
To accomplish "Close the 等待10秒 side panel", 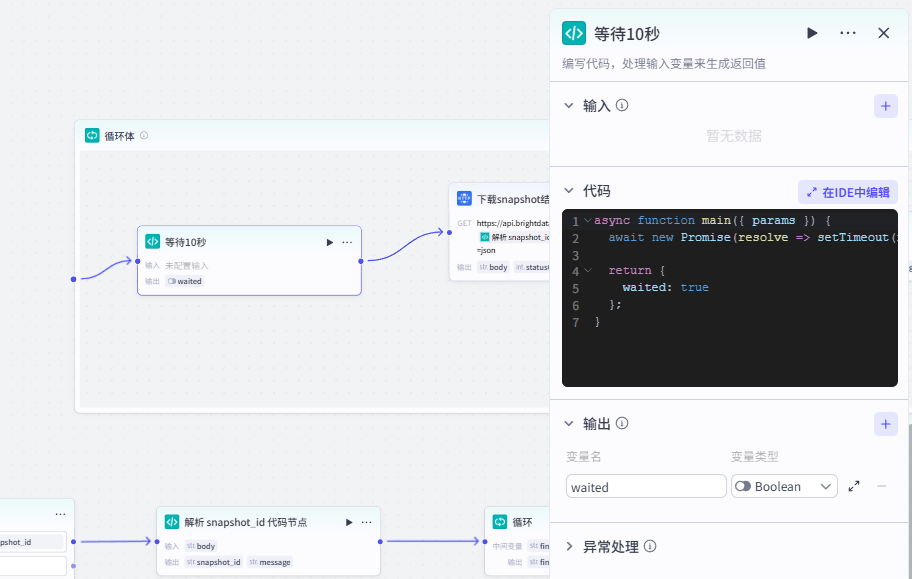I will (884, 33).
